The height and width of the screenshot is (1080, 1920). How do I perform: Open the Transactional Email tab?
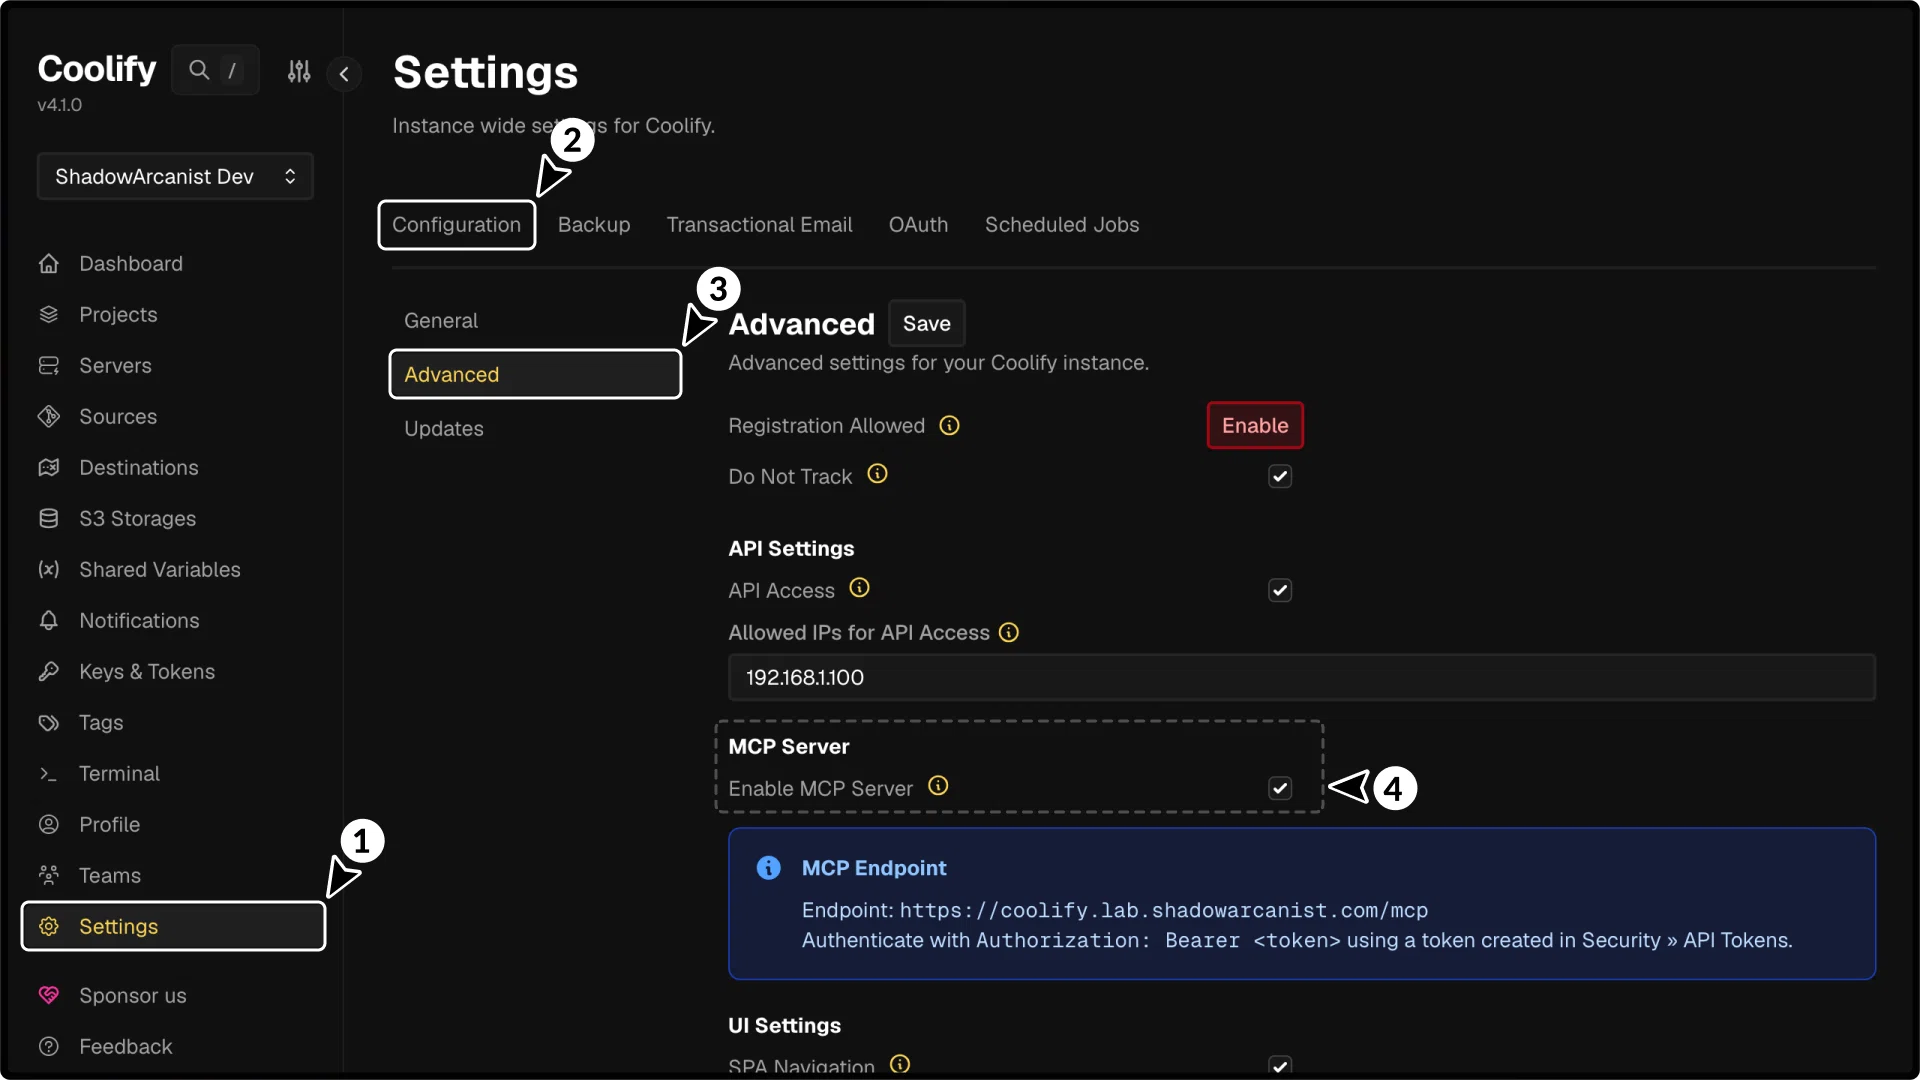pos(759,225)
